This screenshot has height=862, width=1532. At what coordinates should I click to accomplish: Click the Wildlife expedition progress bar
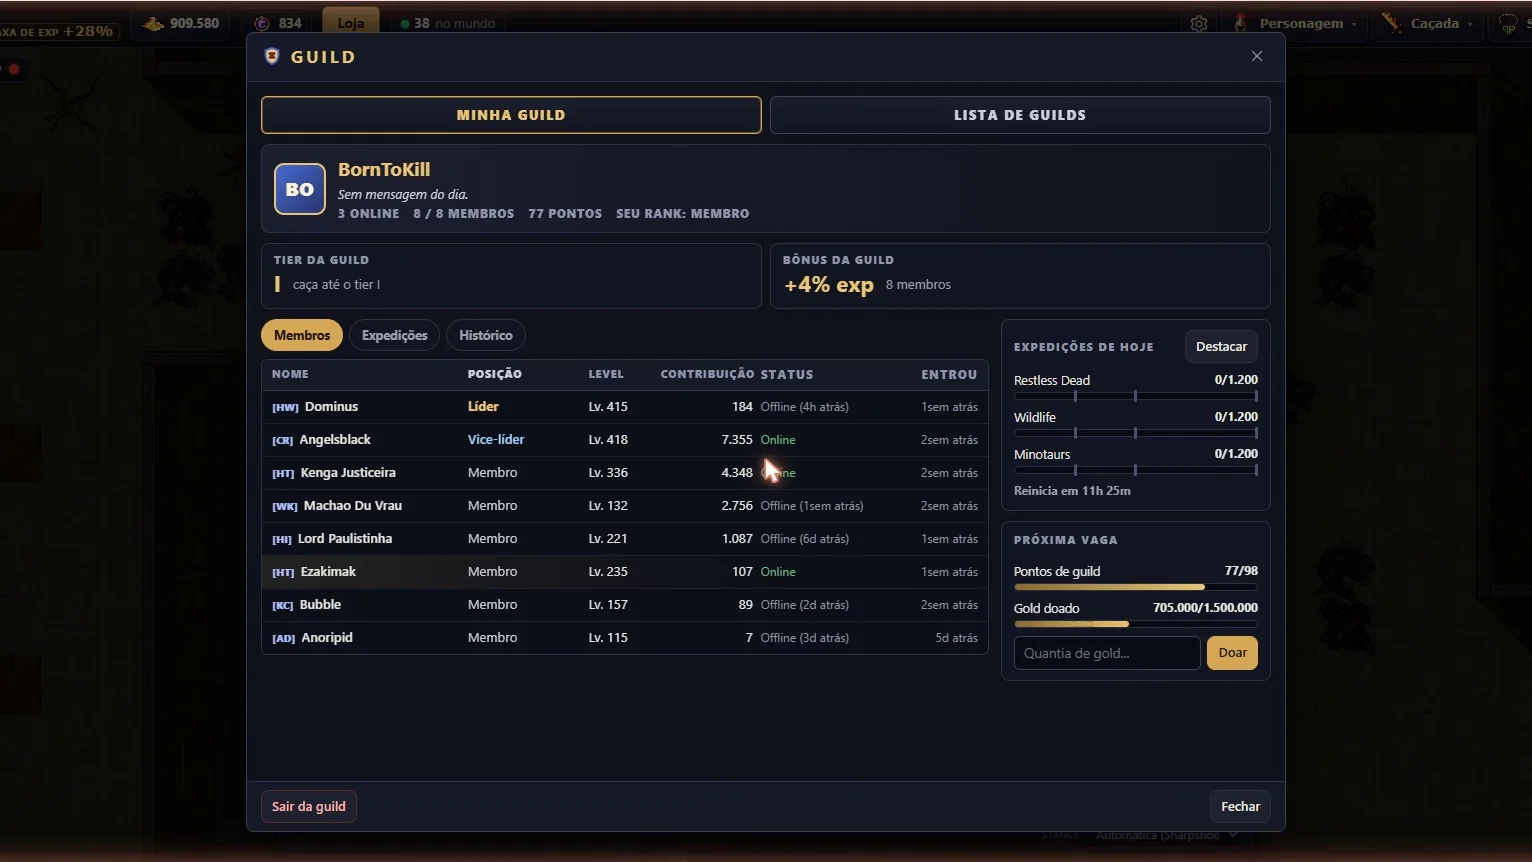(1136, 433)
